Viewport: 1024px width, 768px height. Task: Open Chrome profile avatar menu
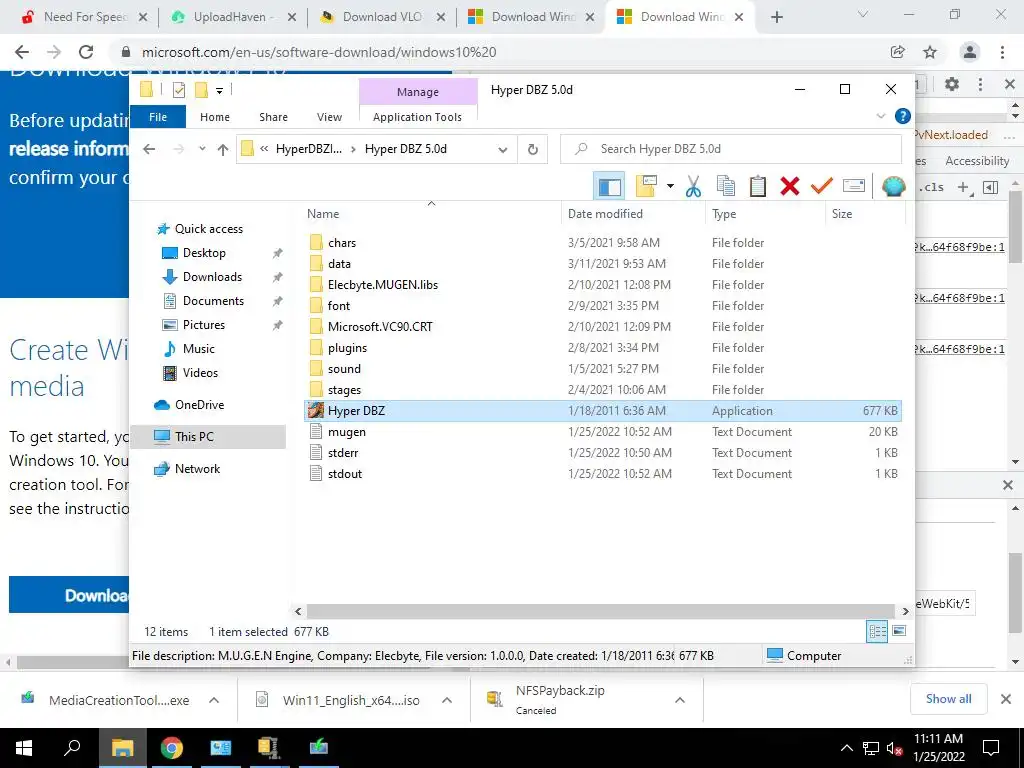point(970,52)
